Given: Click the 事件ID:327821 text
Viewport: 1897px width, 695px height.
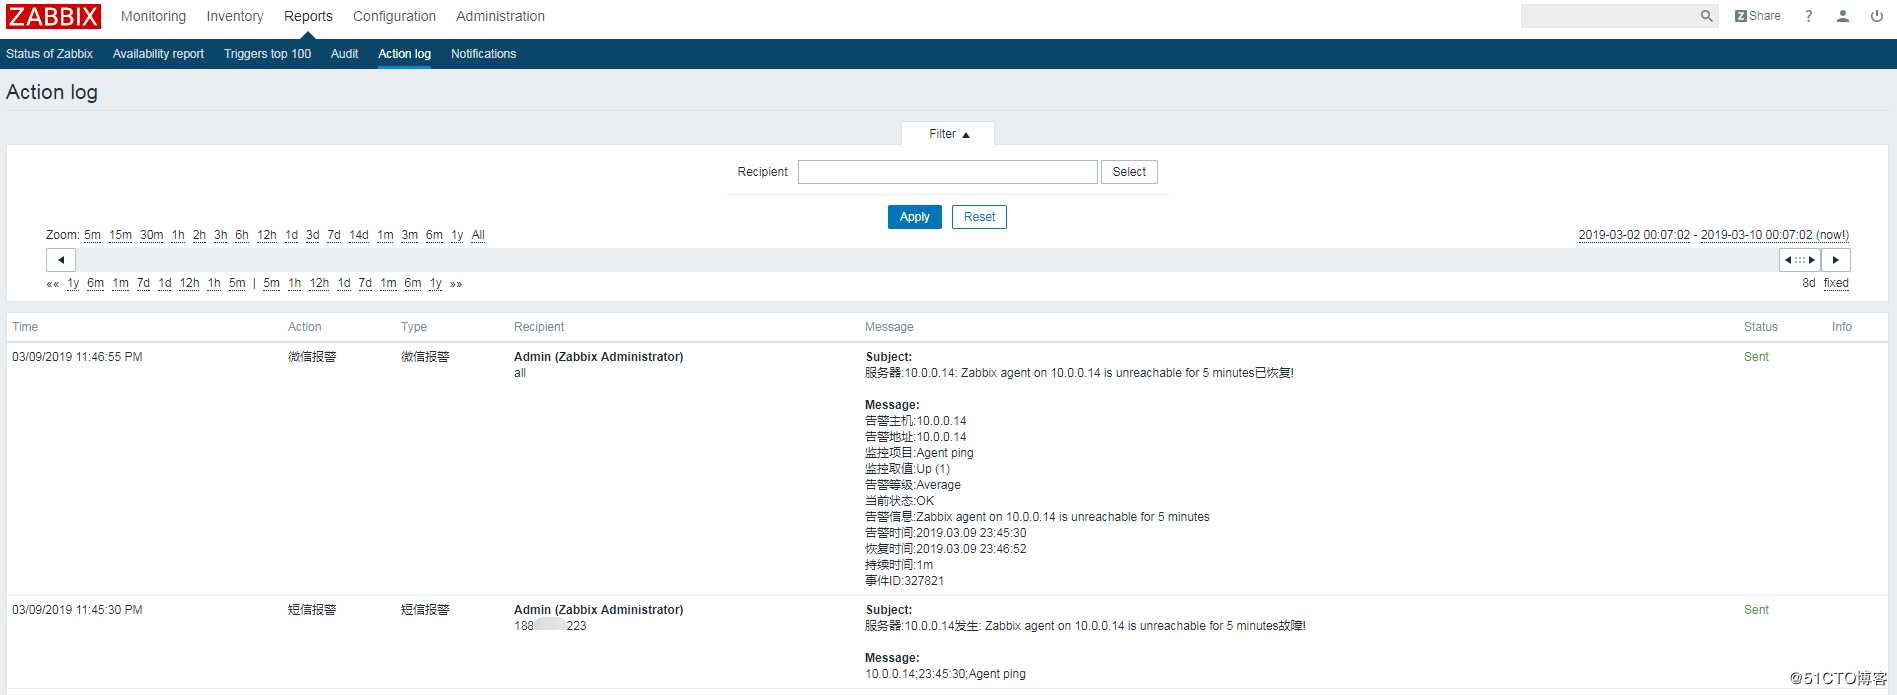Looking at the screenshot, I should (904, 581).
